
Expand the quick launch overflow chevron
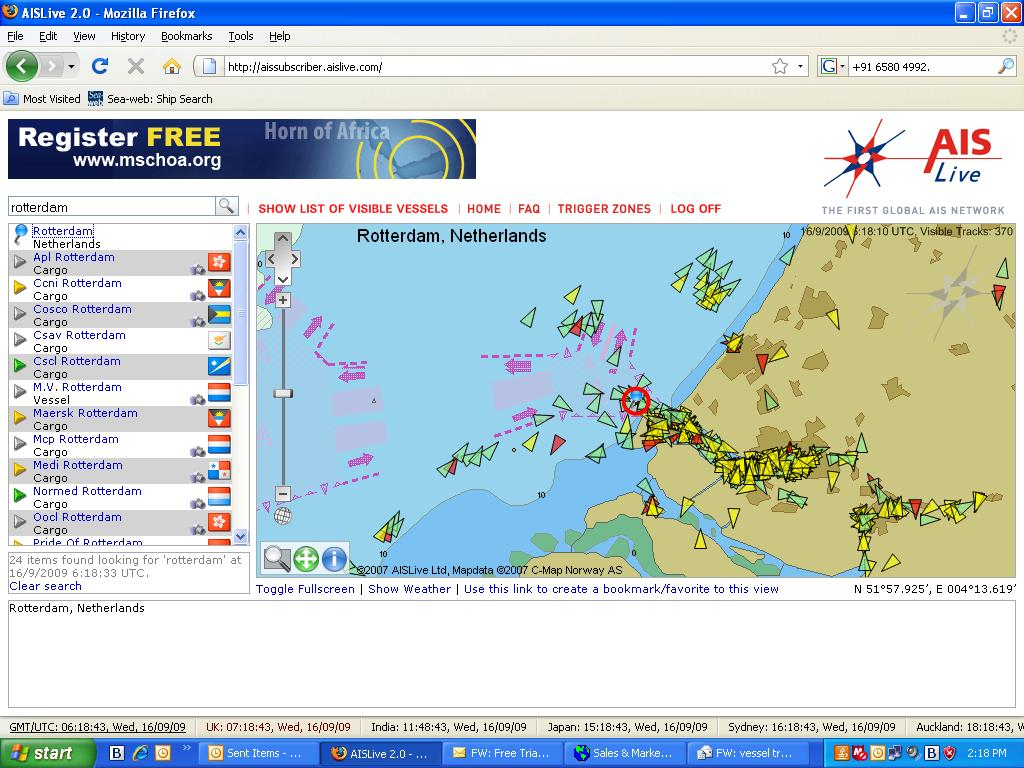coord(186,748)
